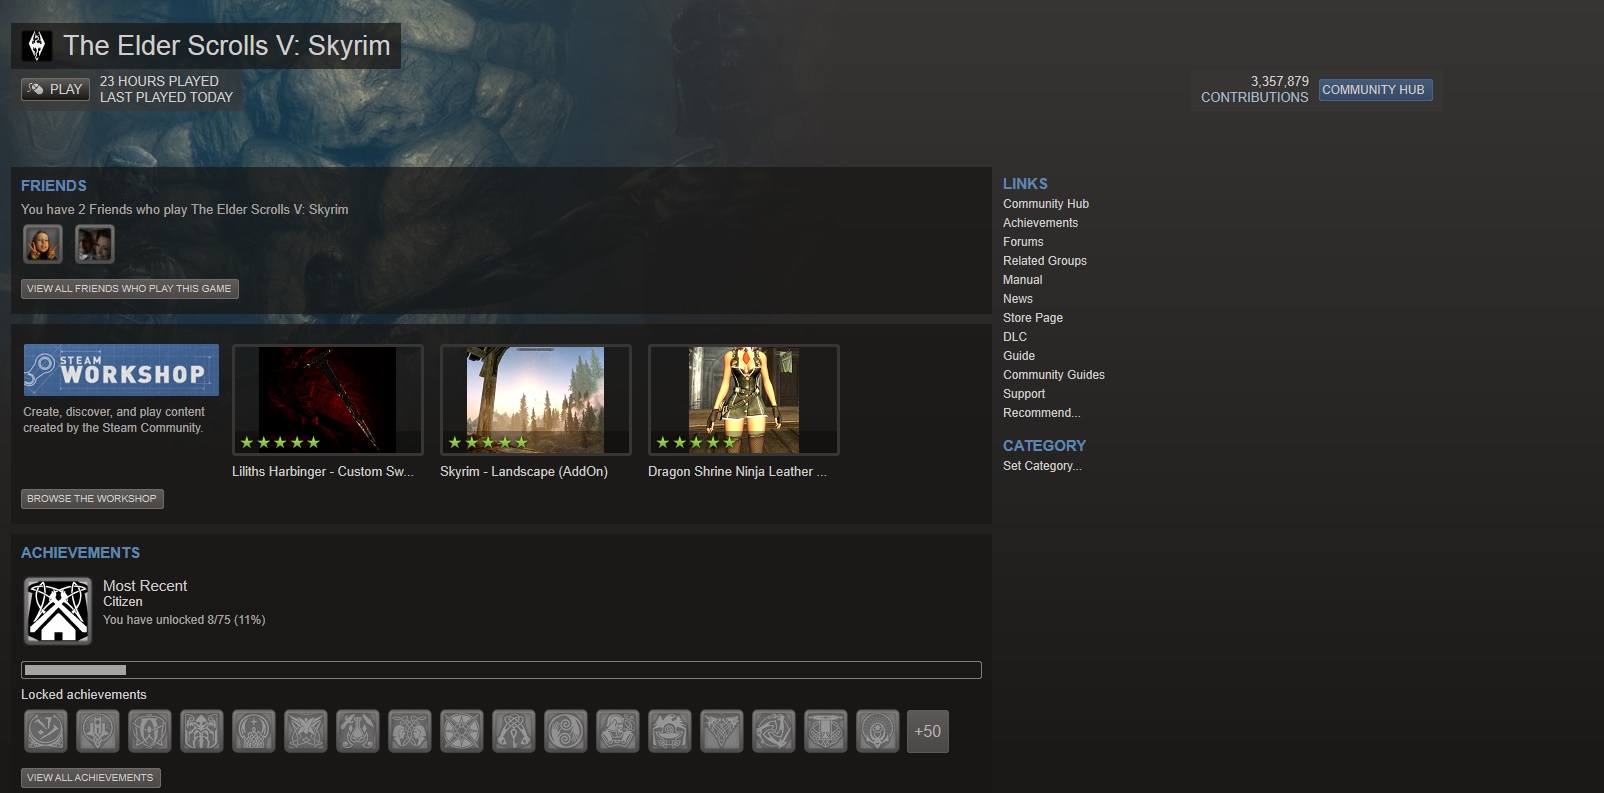Image resolution: width=1604 pixels, height=793 pixels.
Task: Open the Manual link
Action: (1023, 280)
